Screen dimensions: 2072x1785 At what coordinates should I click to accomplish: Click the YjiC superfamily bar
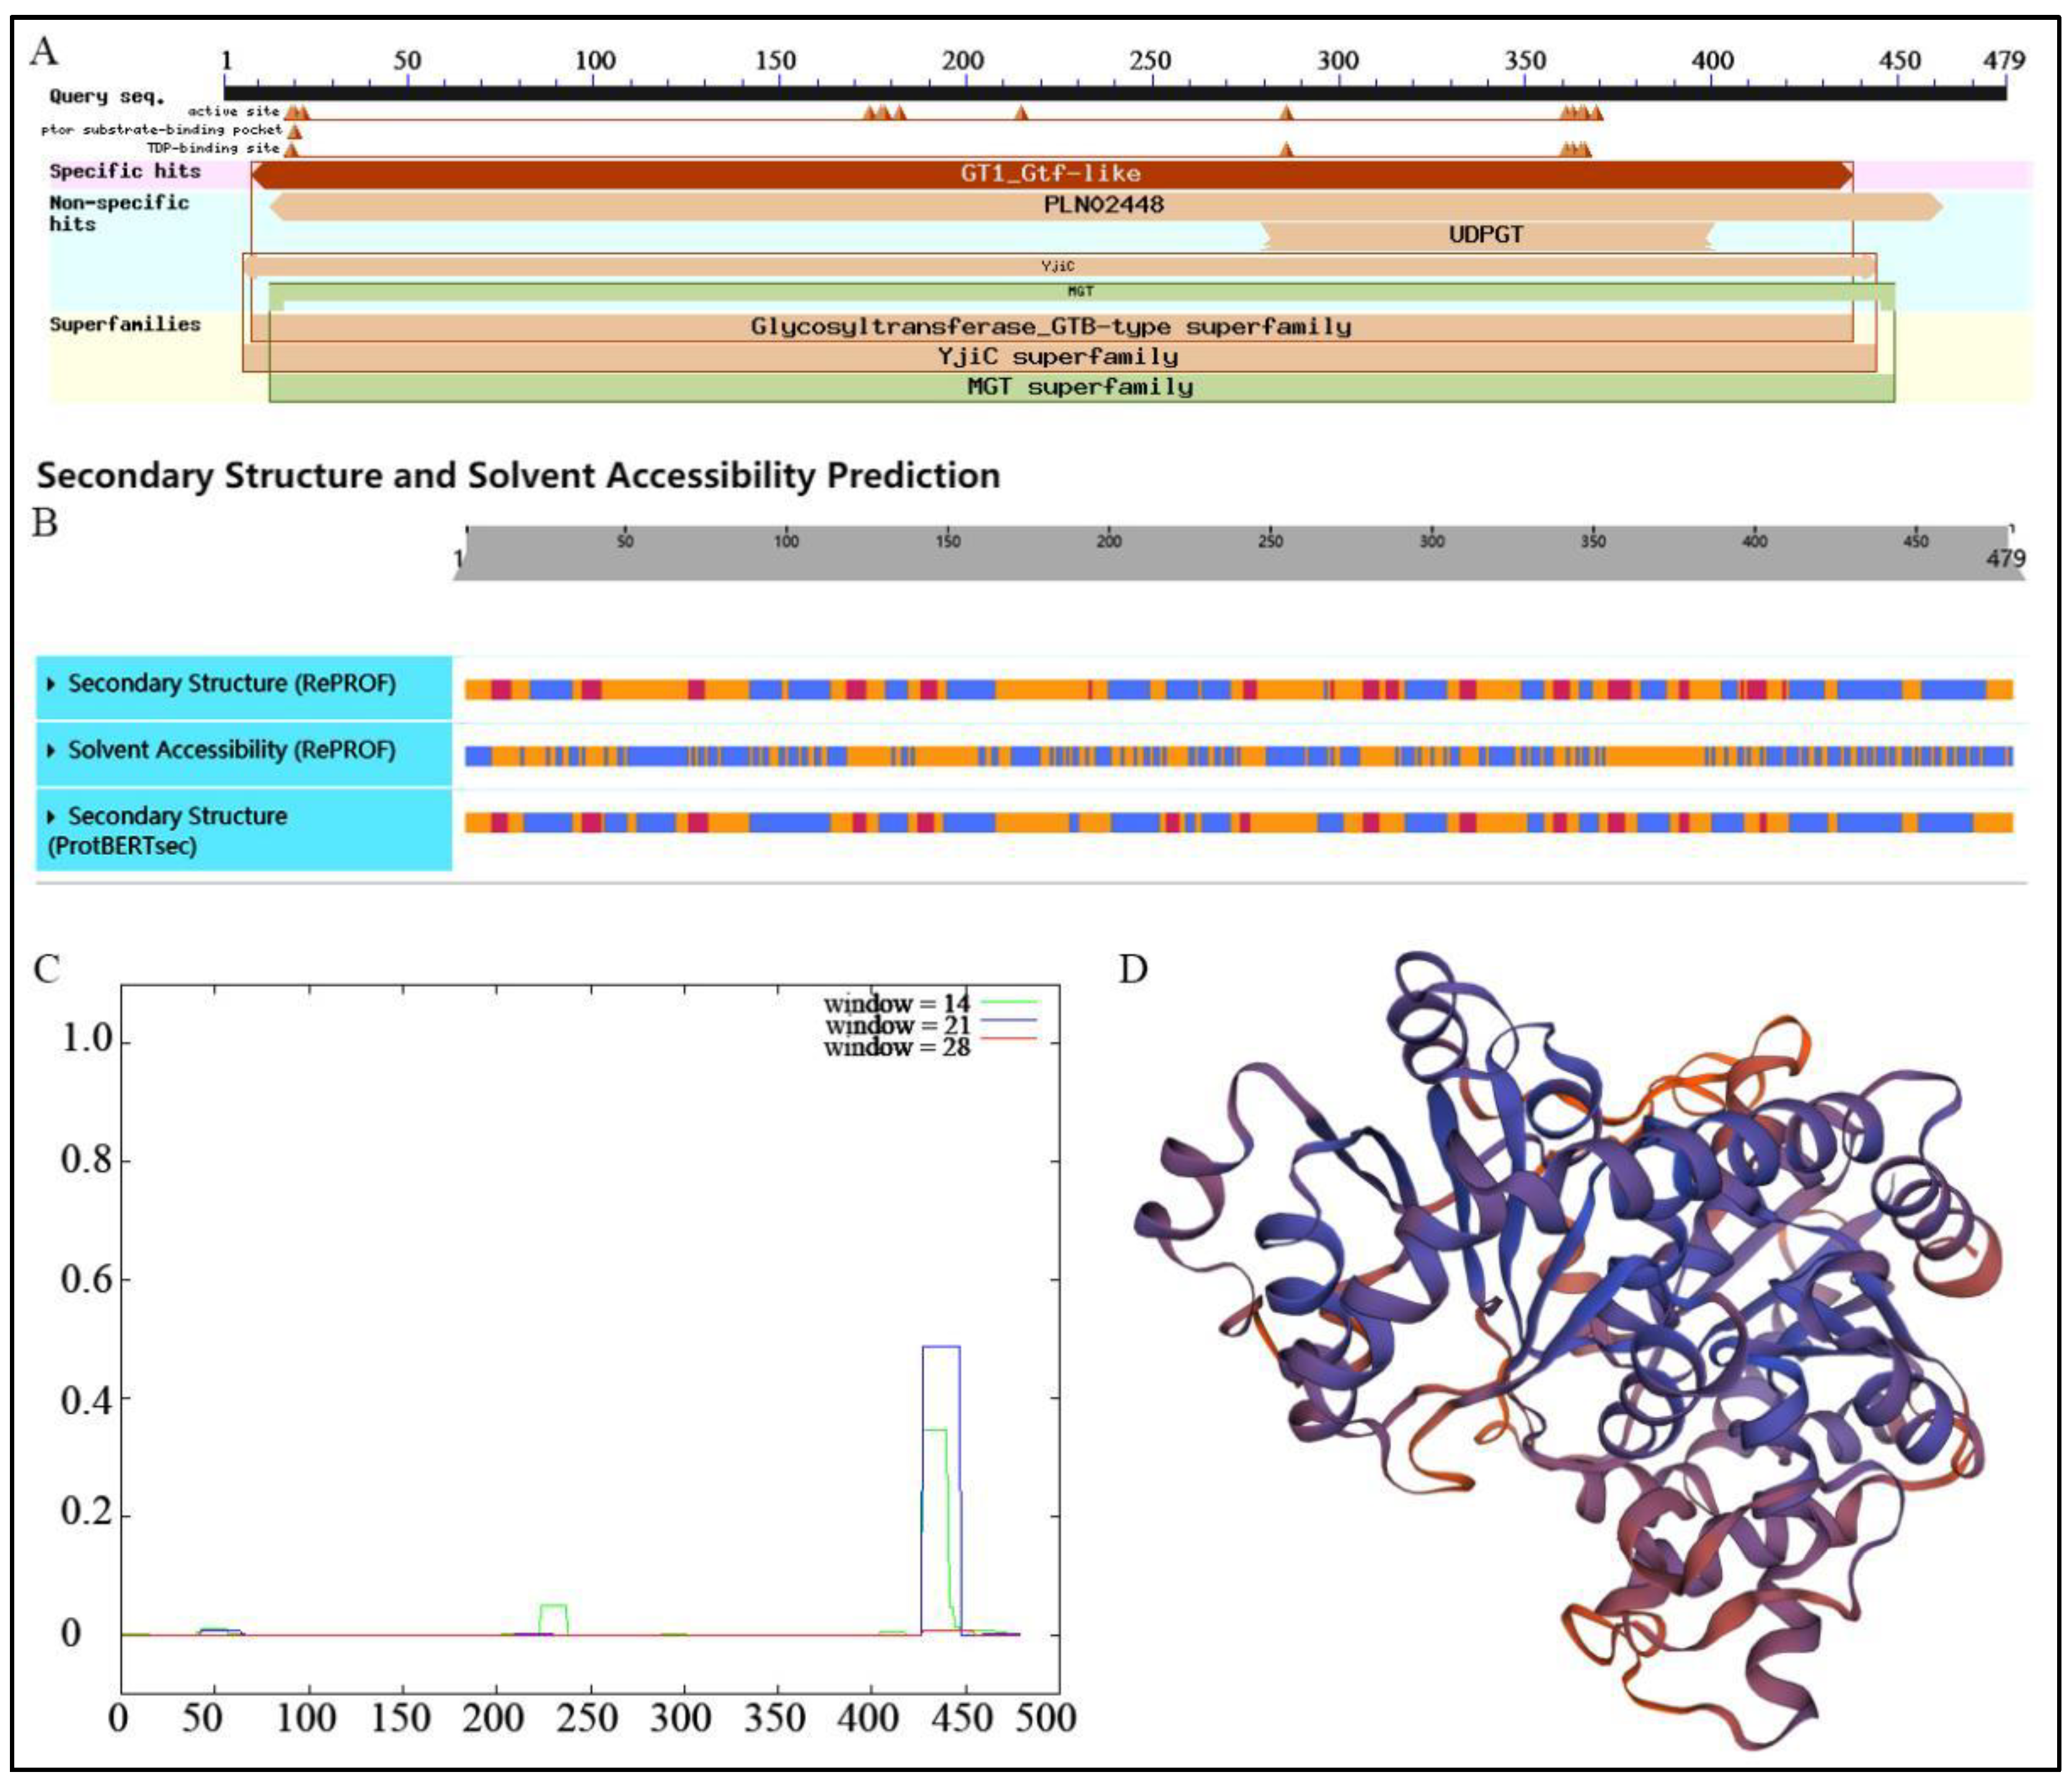pyautogui.click(x=1058, y=357)
